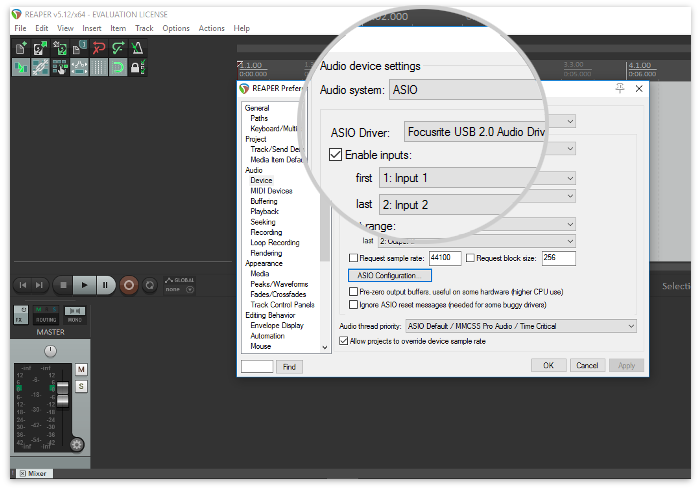Select Buffering in the preferences tree
The height and width of the screenshot is (491, 700).
click(x=264, y=201)
